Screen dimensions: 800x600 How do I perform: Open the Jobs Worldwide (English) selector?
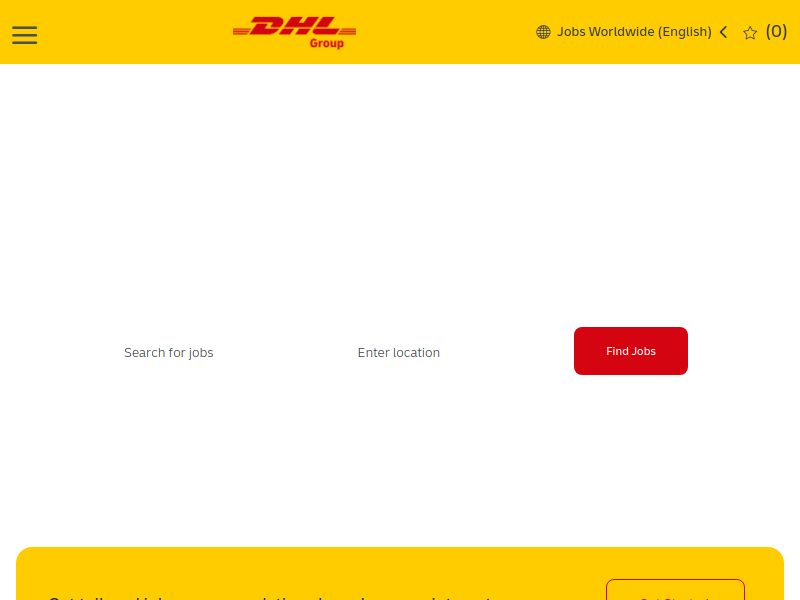[634, 32]
